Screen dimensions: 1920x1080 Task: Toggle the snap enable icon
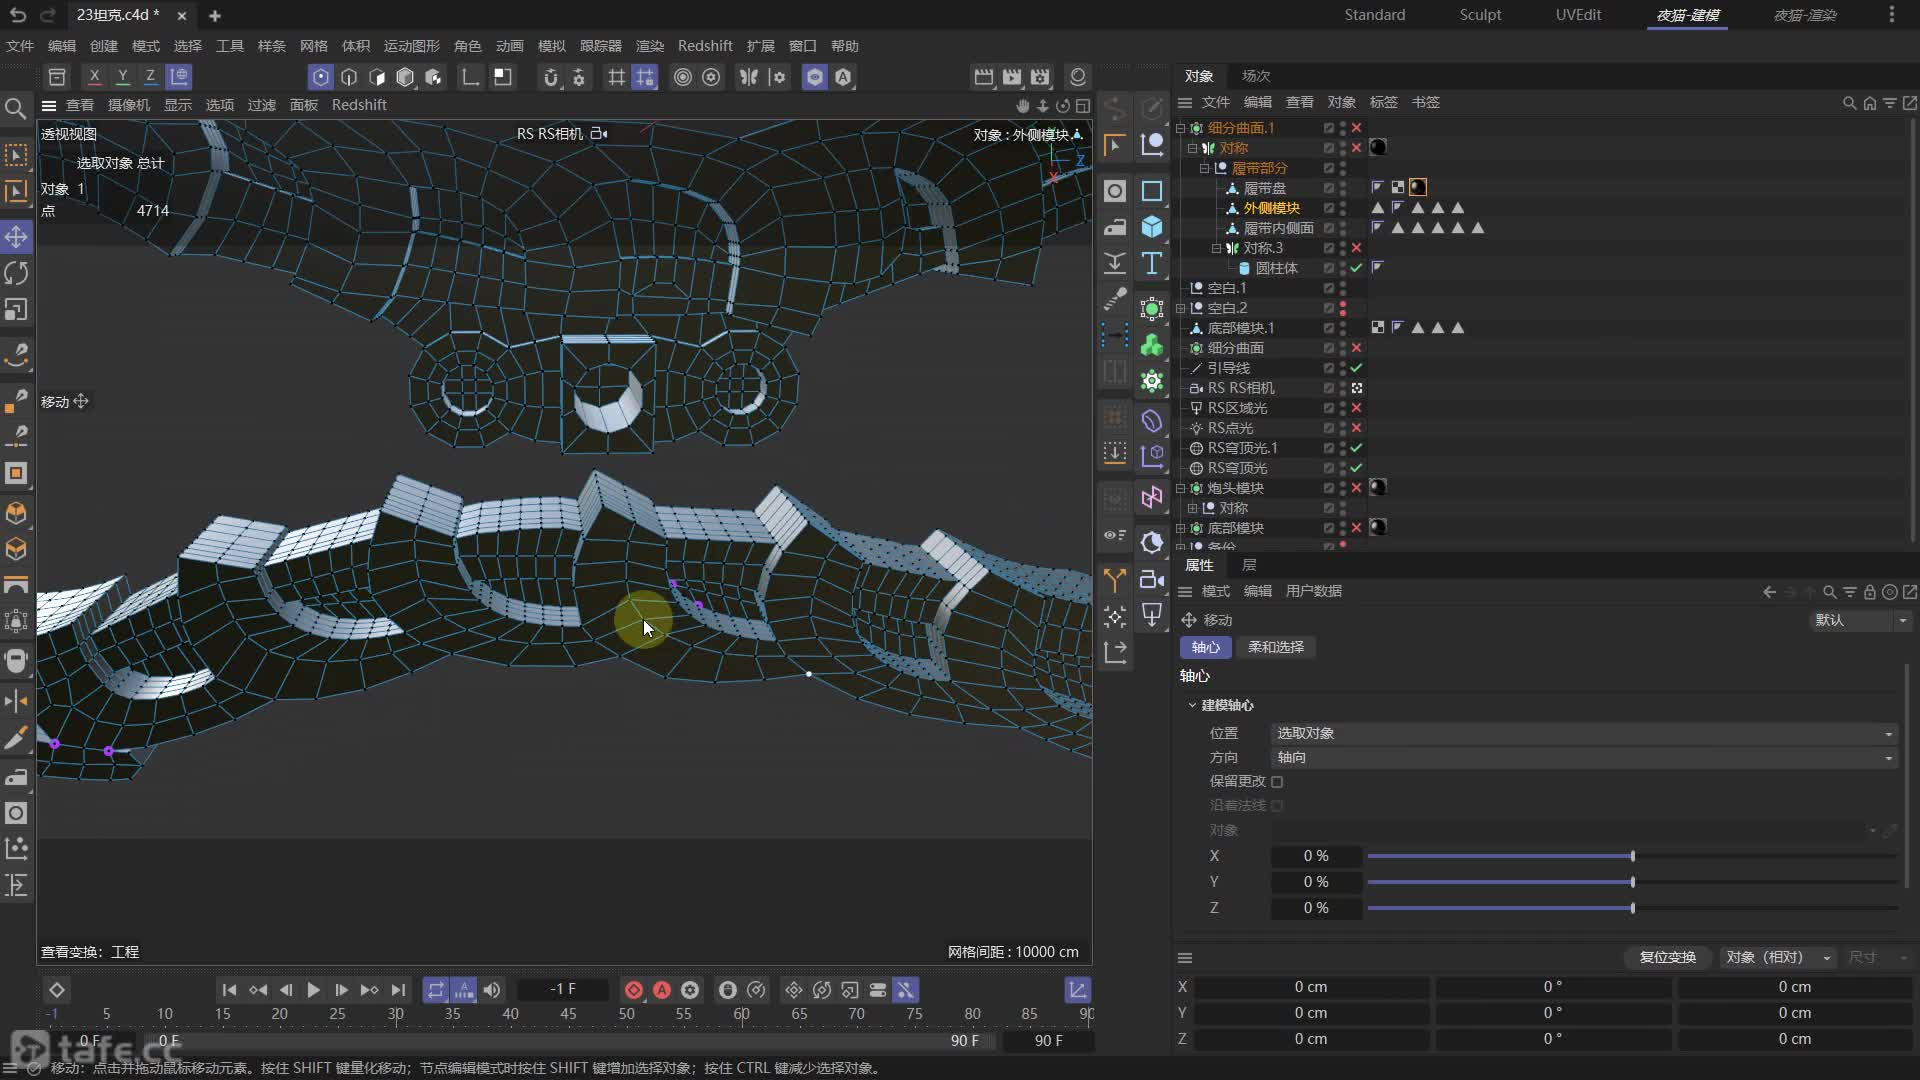pyautogui.click(x=550, y=77)
